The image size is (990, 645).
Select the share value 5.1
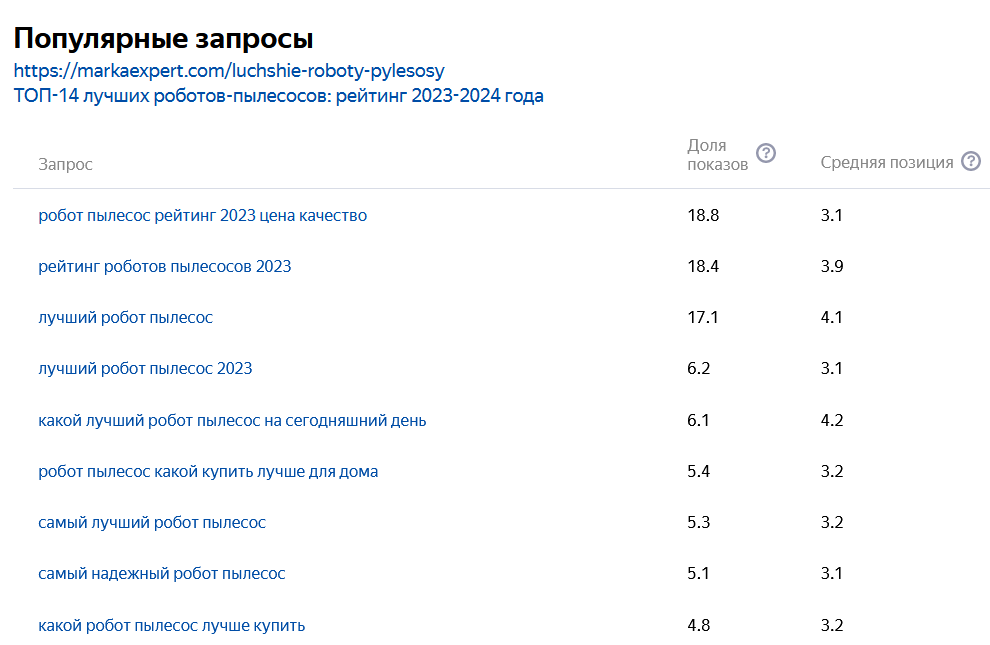coord(698,574)
